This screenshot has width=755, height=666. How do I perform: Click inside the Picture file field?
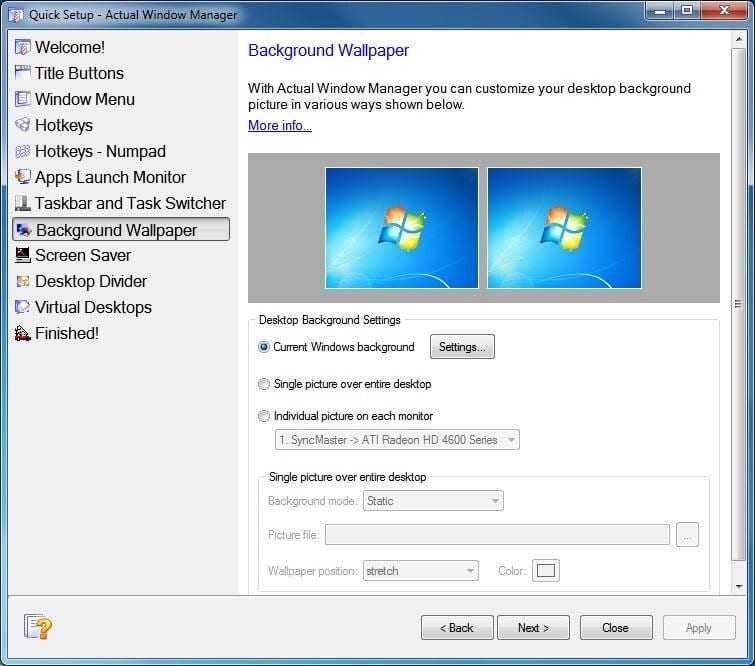pyautogui.click(x=497, y=535)
